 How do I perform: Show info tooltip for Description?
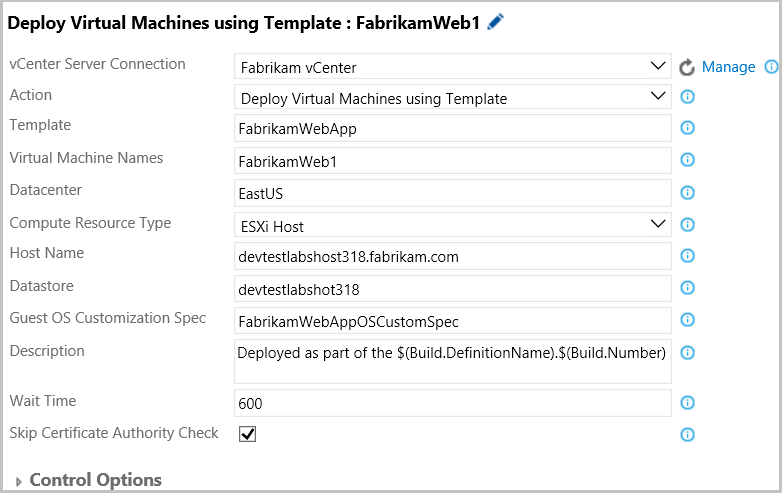[688, 353]
